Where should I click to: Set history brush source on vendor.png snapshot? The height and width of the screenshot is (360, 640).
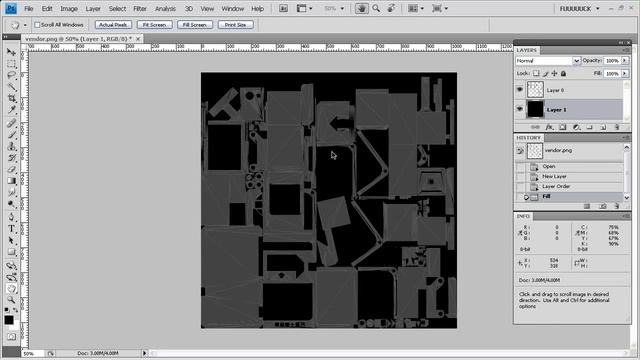pyautogui.click(x=520, y=151)
